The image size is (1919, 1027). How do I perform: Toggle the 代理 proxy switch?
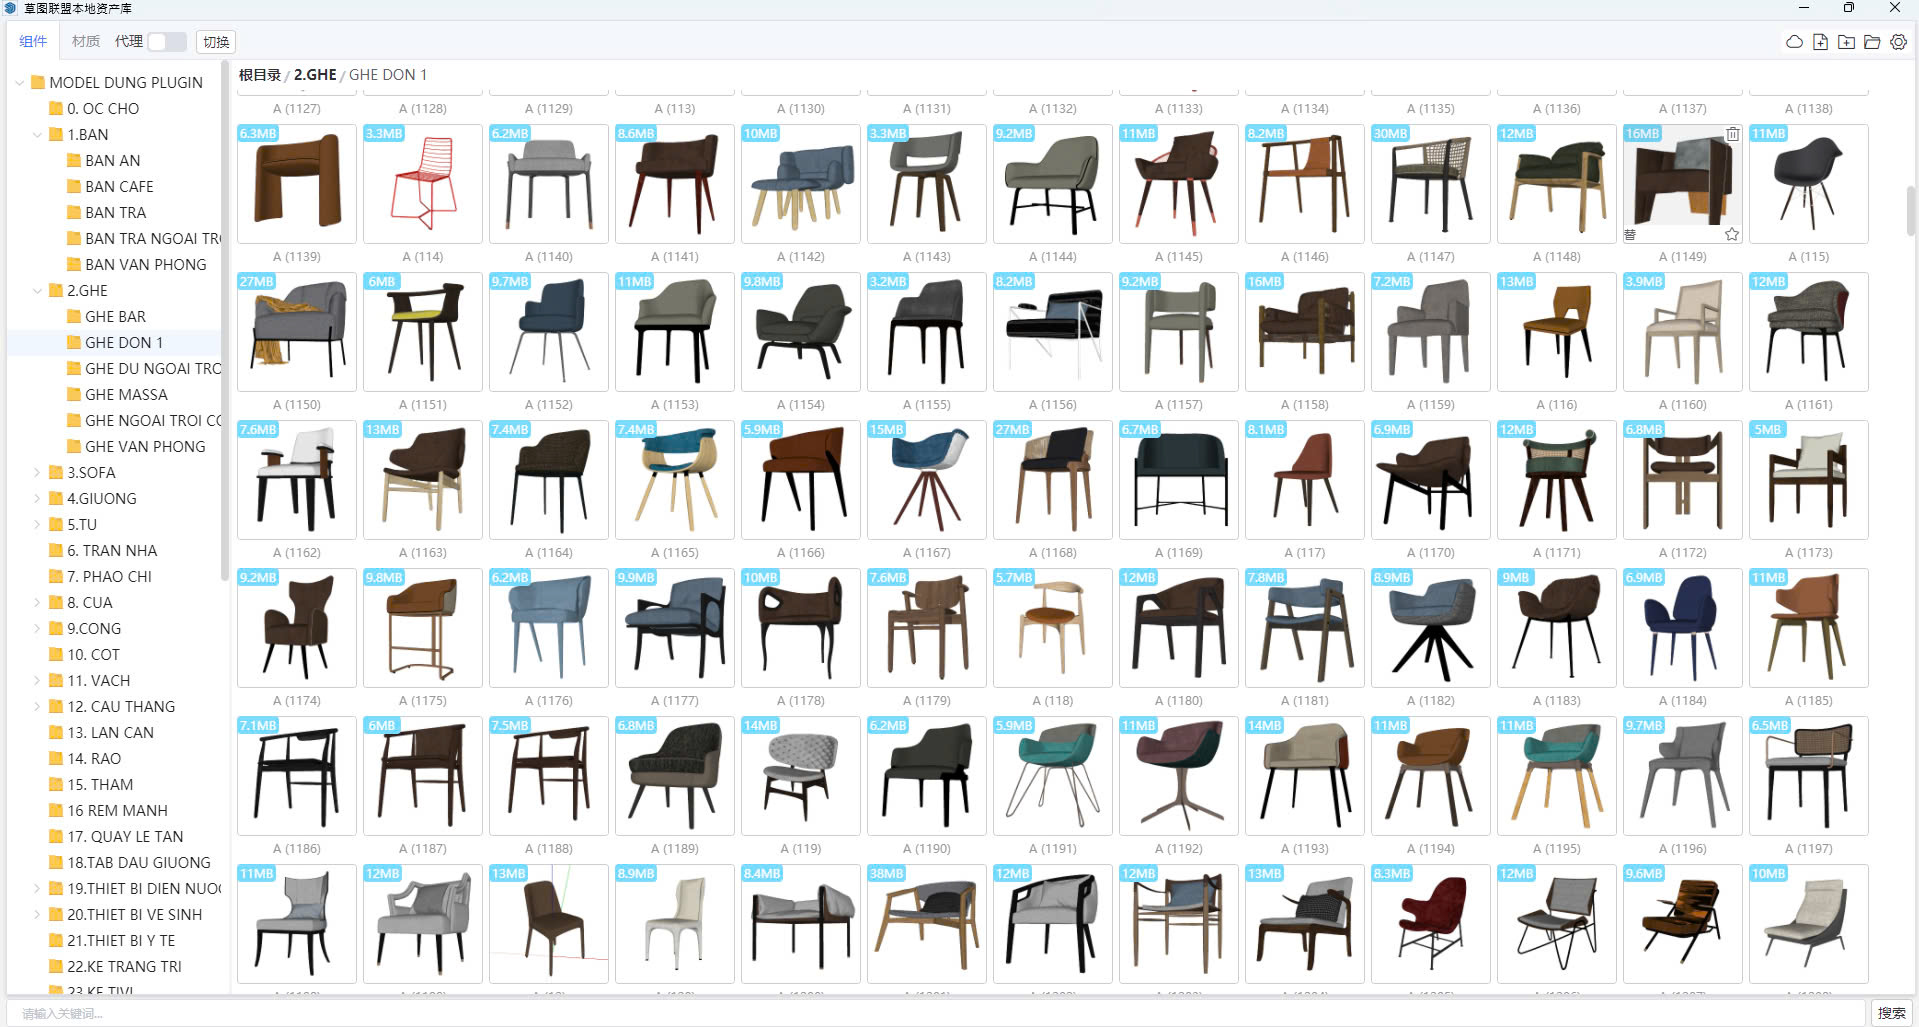[167, 41]
